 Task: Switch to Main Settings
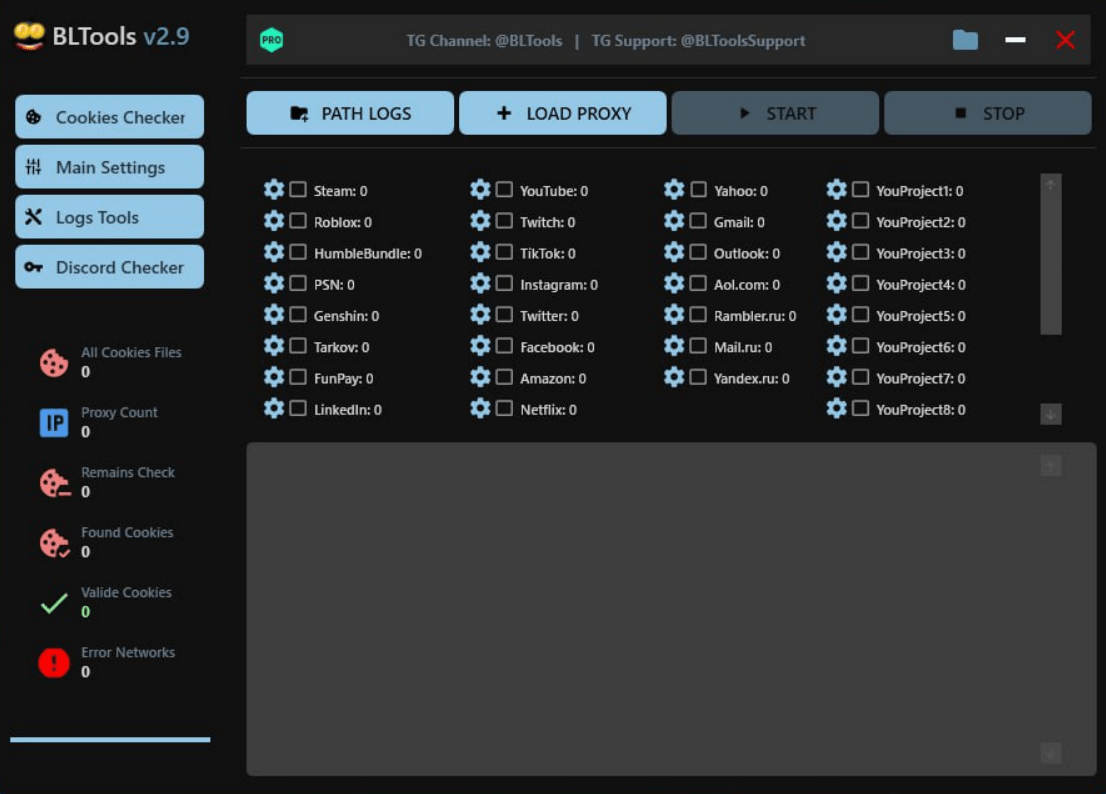tap(109, 166)
